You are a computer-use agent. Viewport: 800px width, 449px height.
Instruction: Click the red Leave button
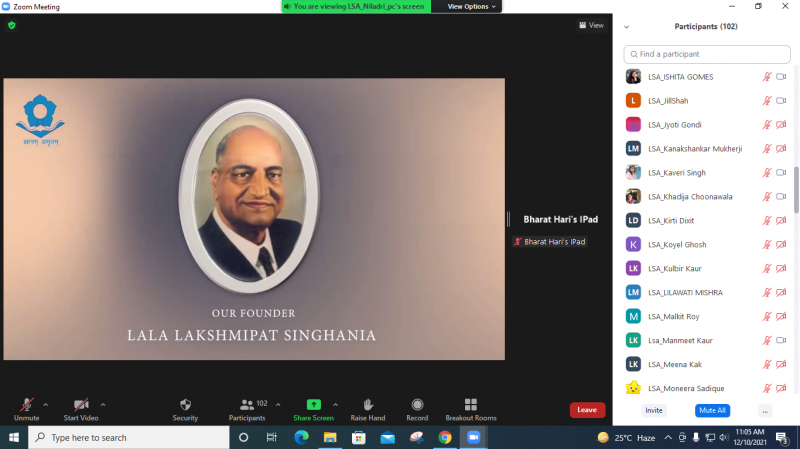click(x=587, y=410)
